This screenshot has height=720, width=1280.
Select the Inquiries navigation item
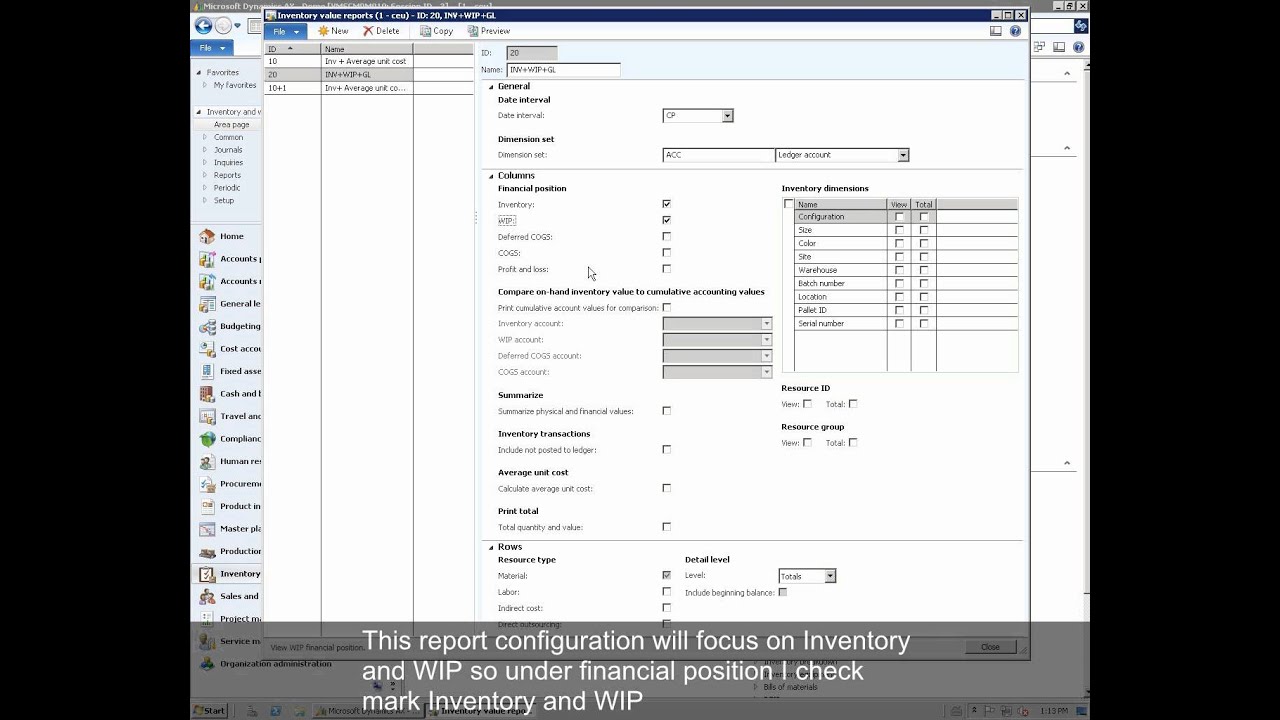(228, 162)
